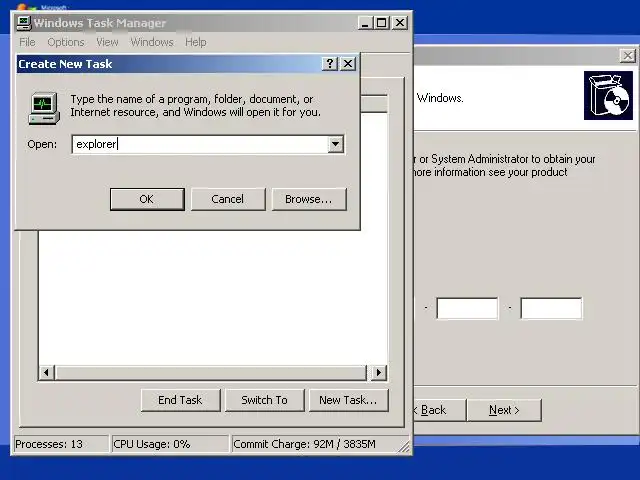Close the Windows setup wizard window
Viewport: 640px width, 480px height.
628,56
